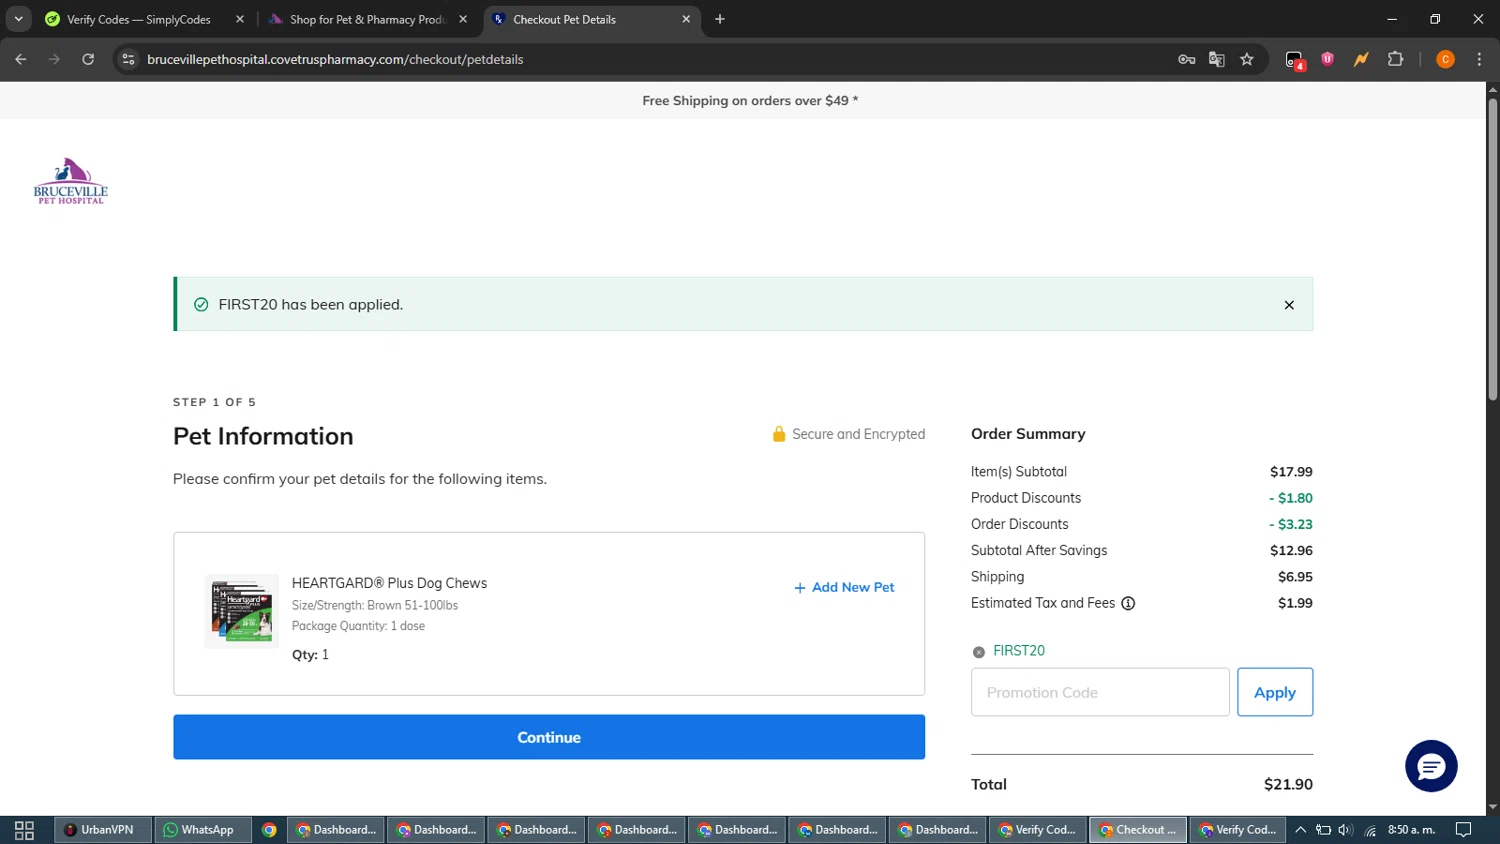Open the Wi-Fi network panel

[x=1370, y=830]
